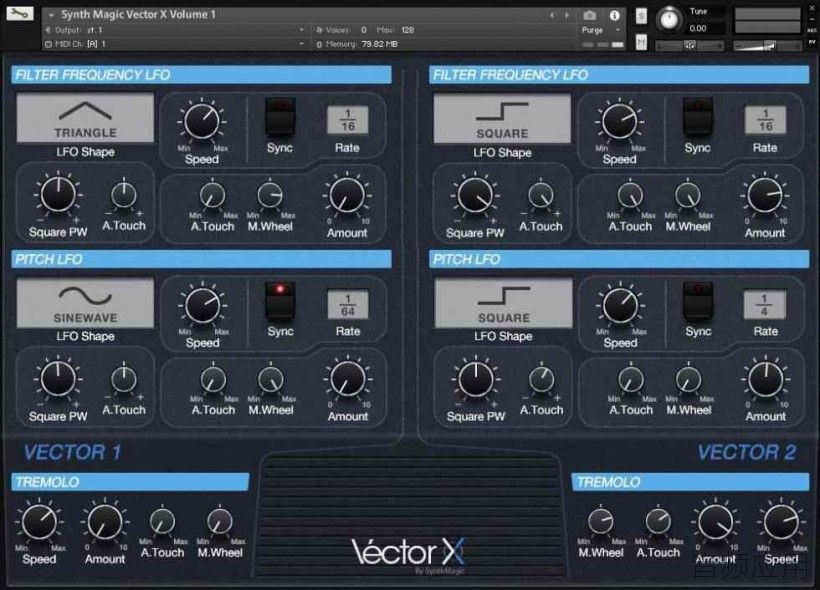This screenshot has height=590, width=820.
Task: Click M.Wheel knob in Vector 2 Tremolo
Action: click(x=601, y=522)
